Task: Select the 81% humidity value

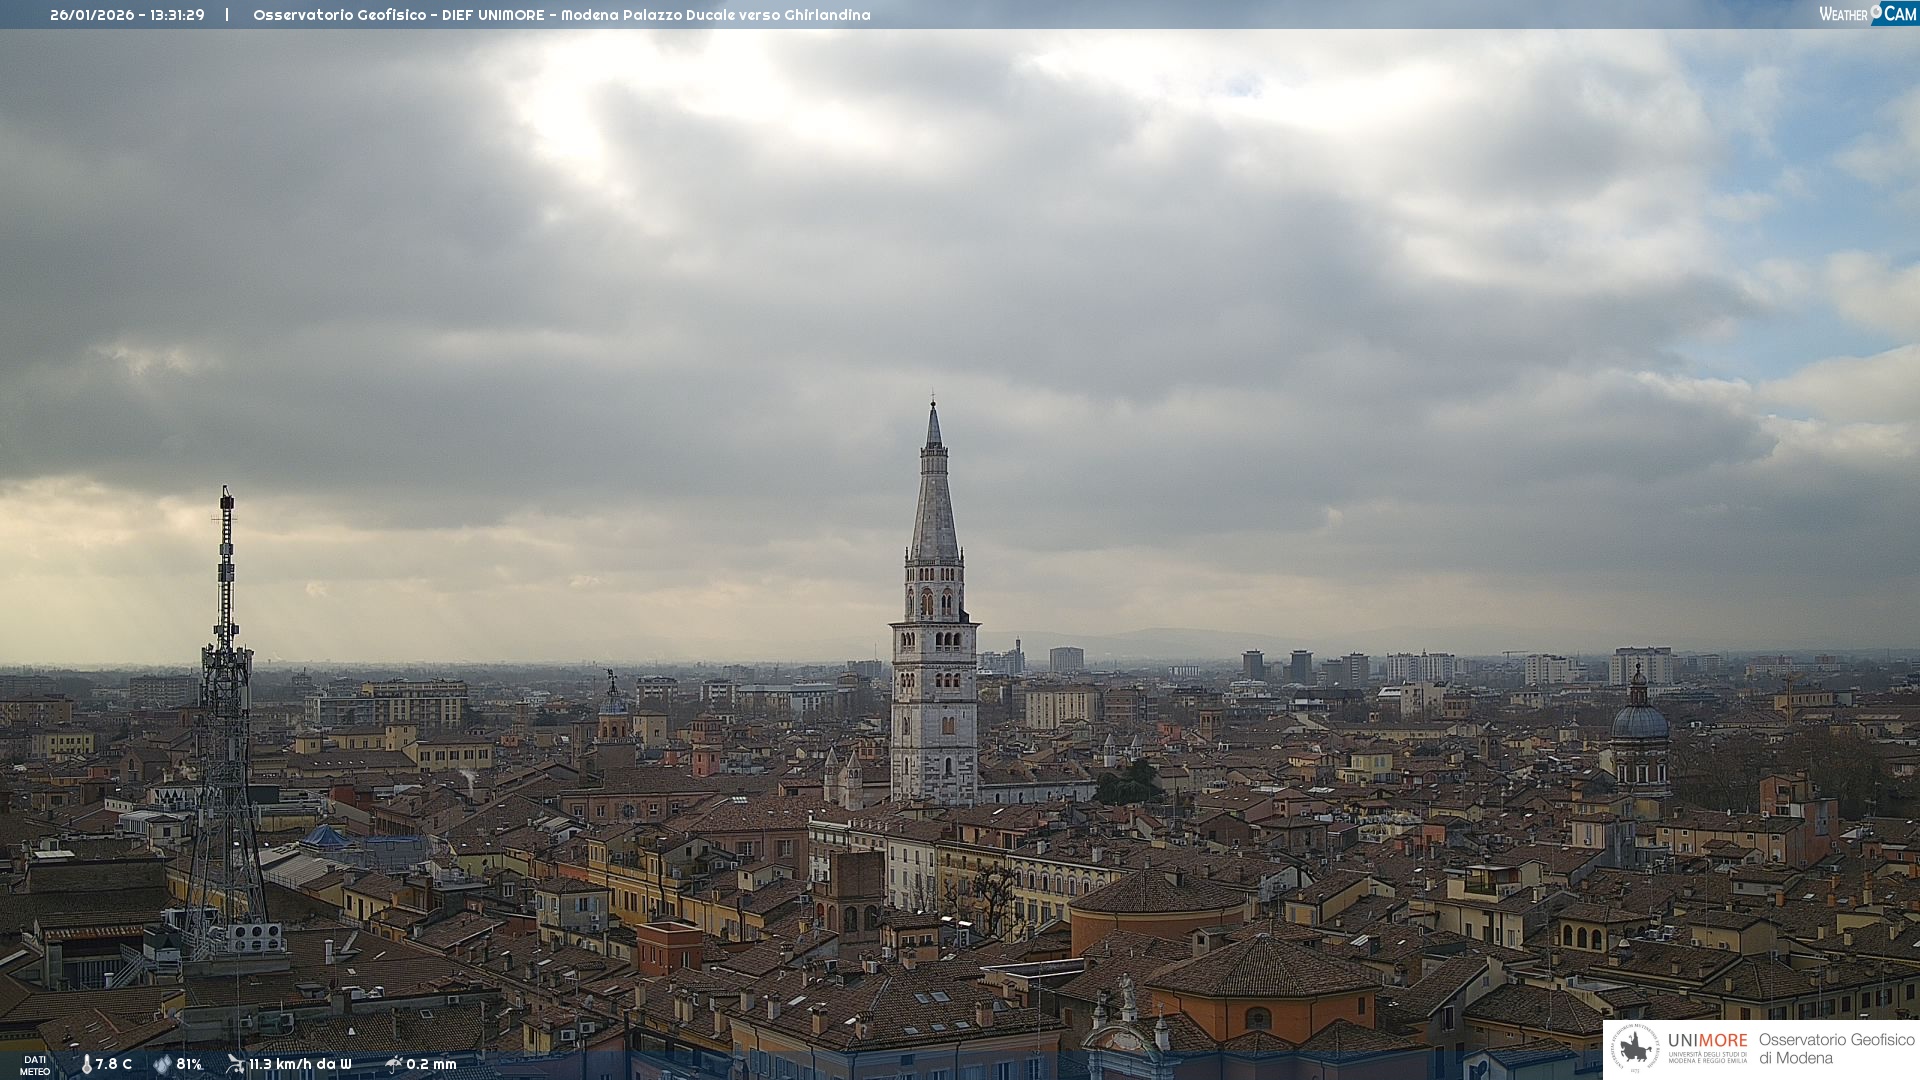Action: tap(189, 1064)
